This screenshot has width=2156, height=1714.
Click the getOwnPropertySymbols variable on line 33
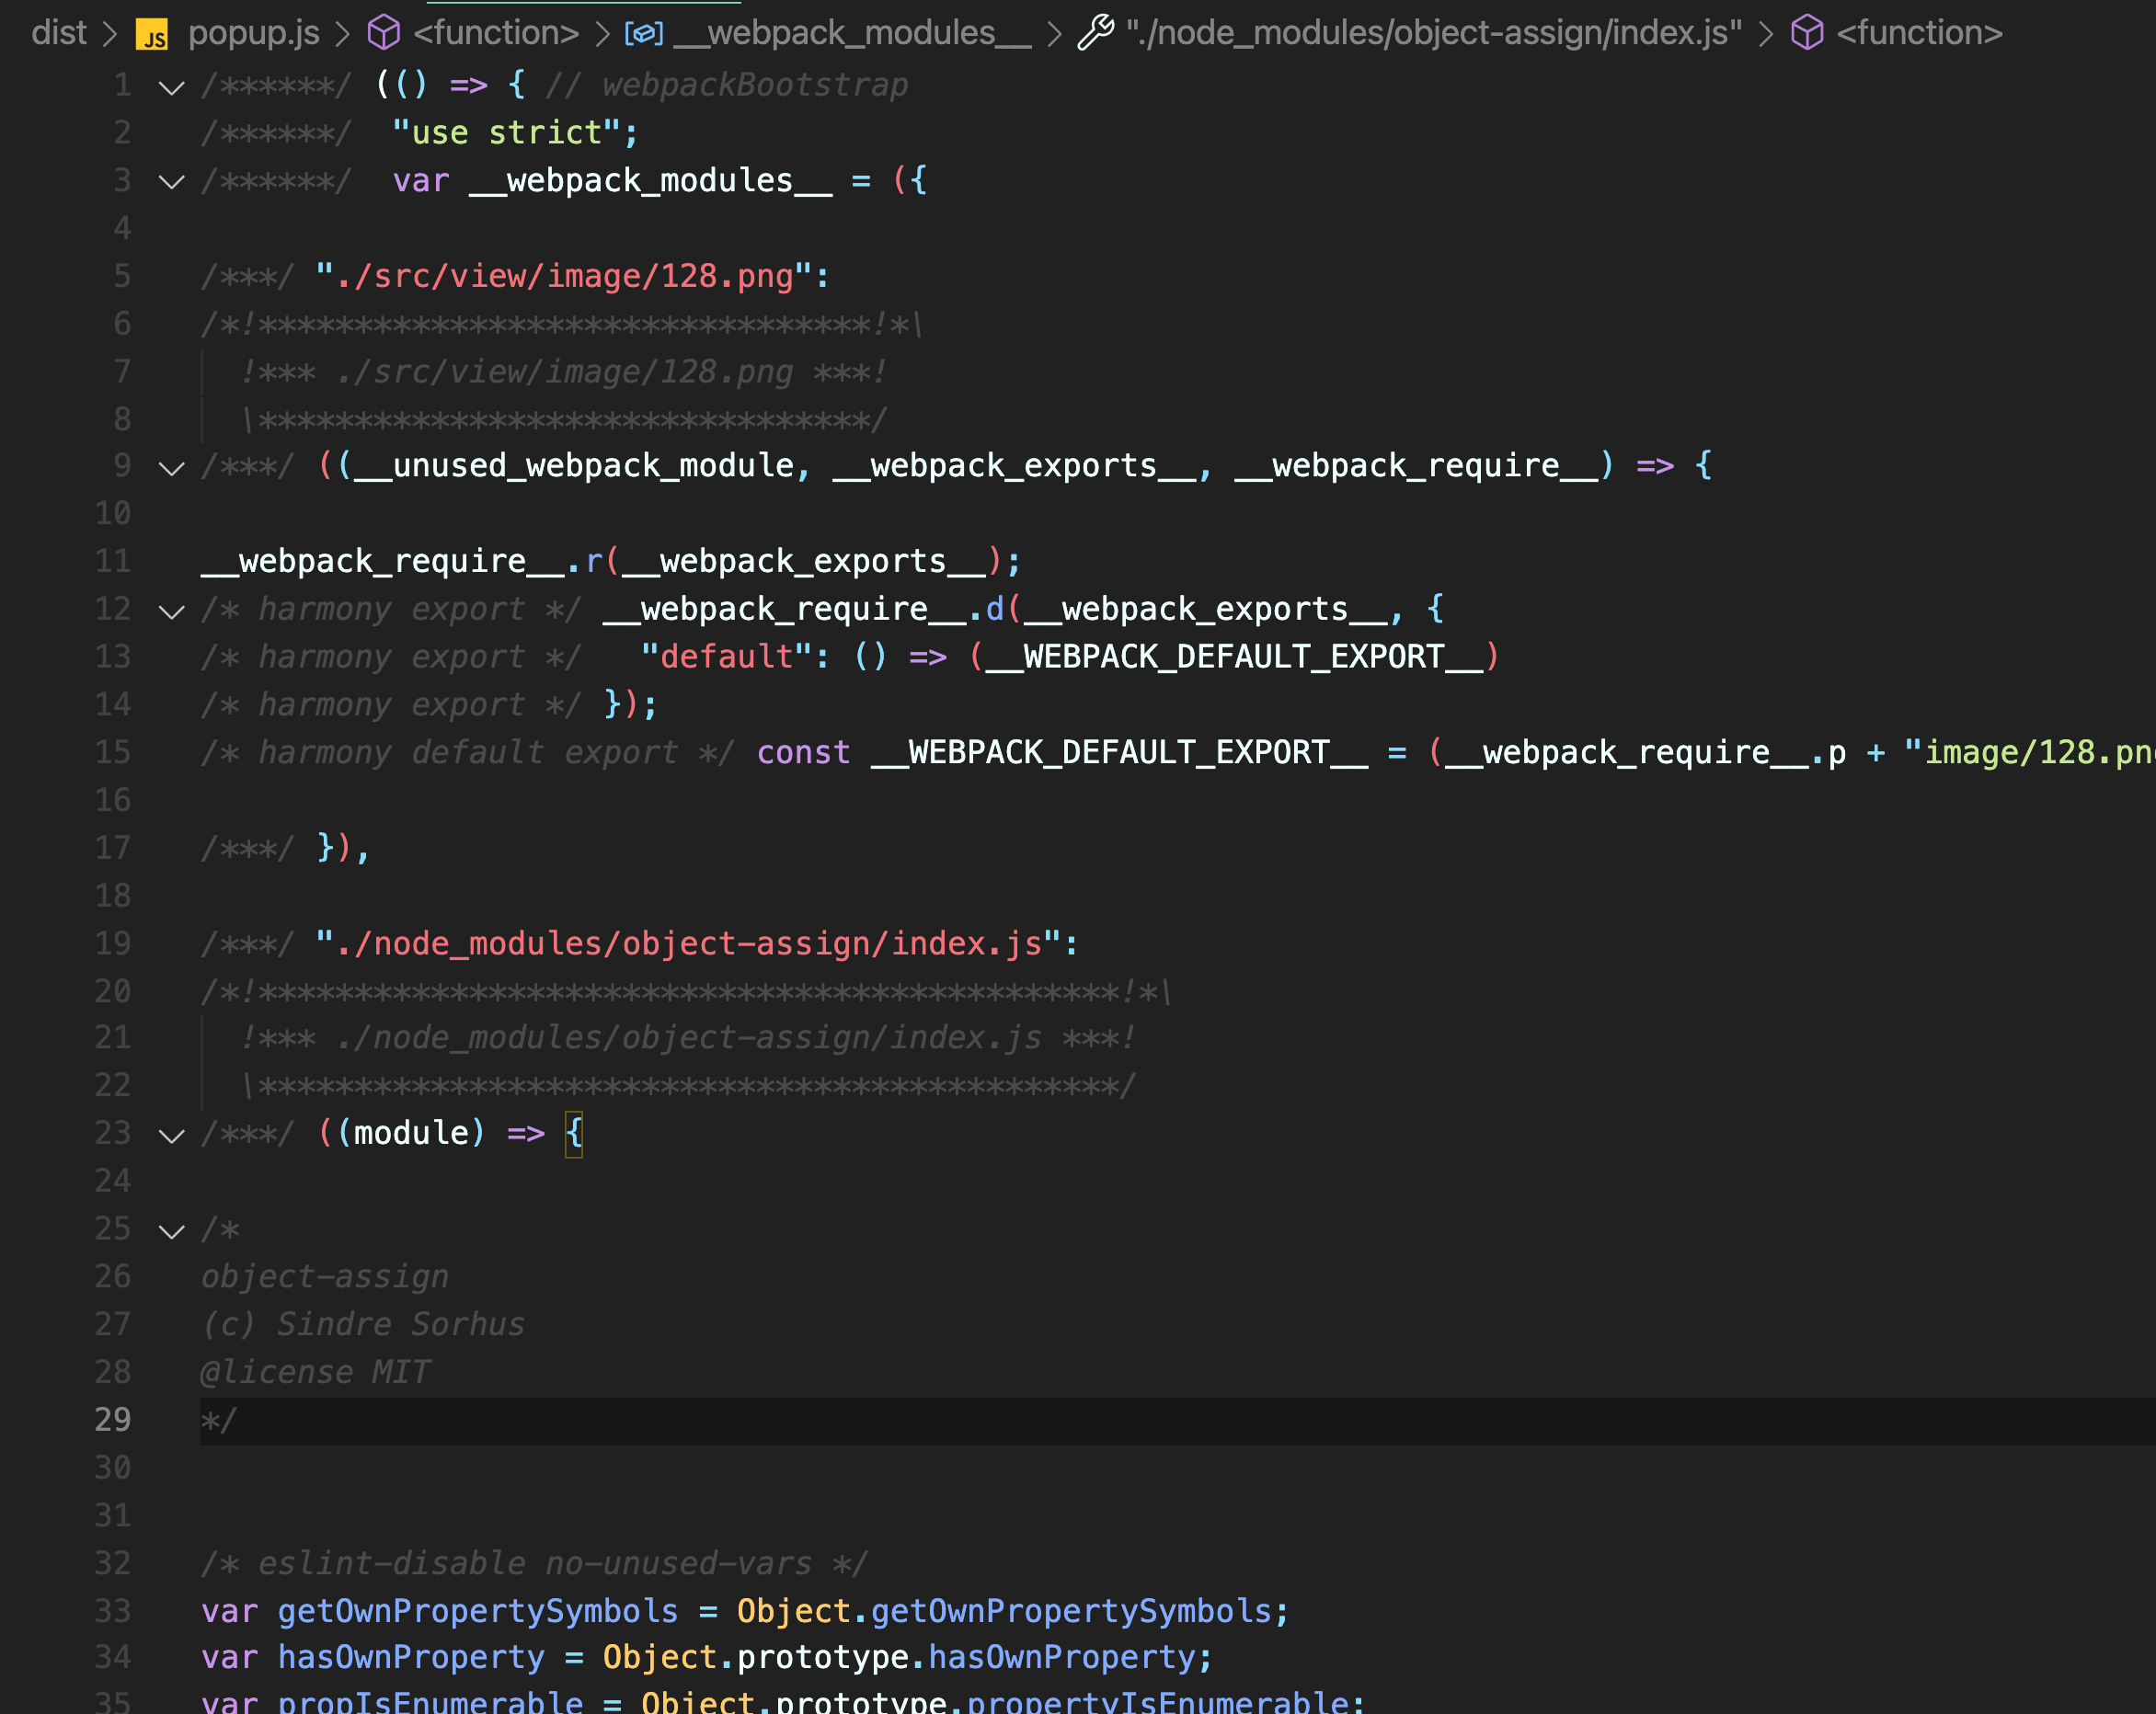tap(477, 1611)
